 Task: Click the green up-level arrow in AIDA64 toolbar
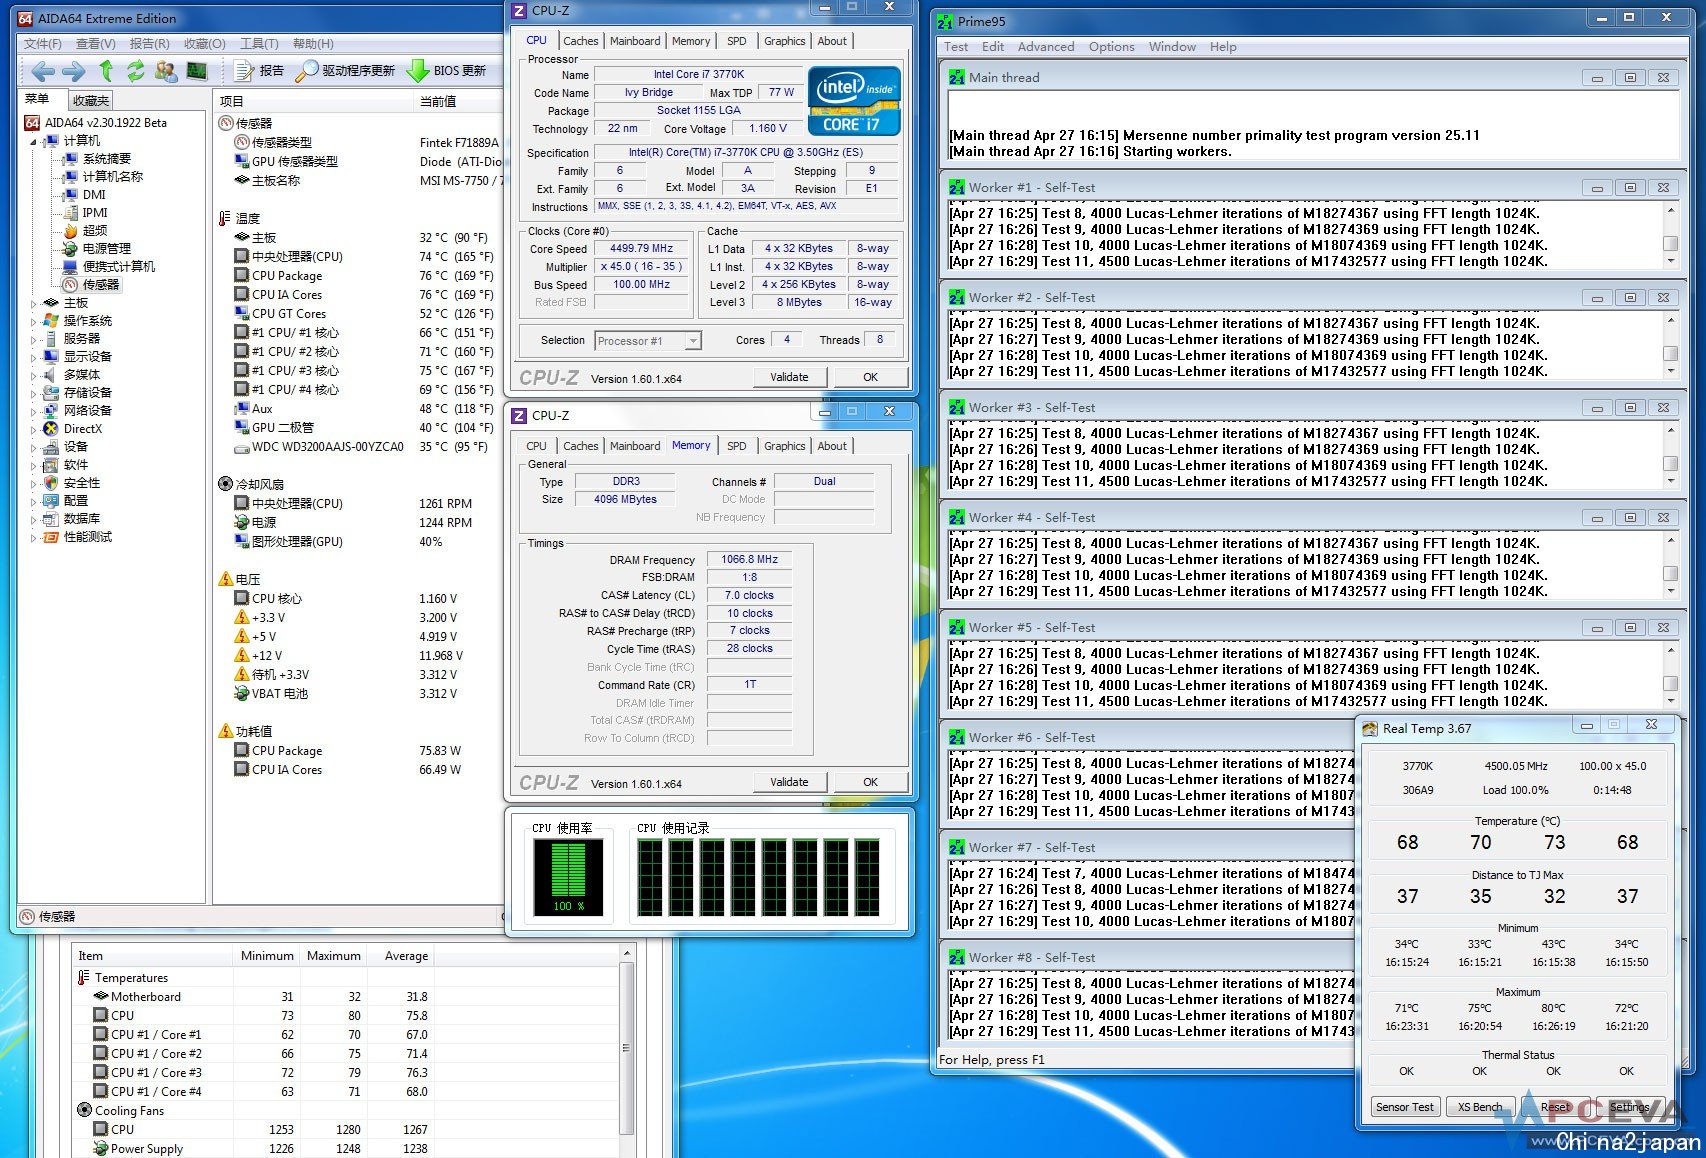106,71
